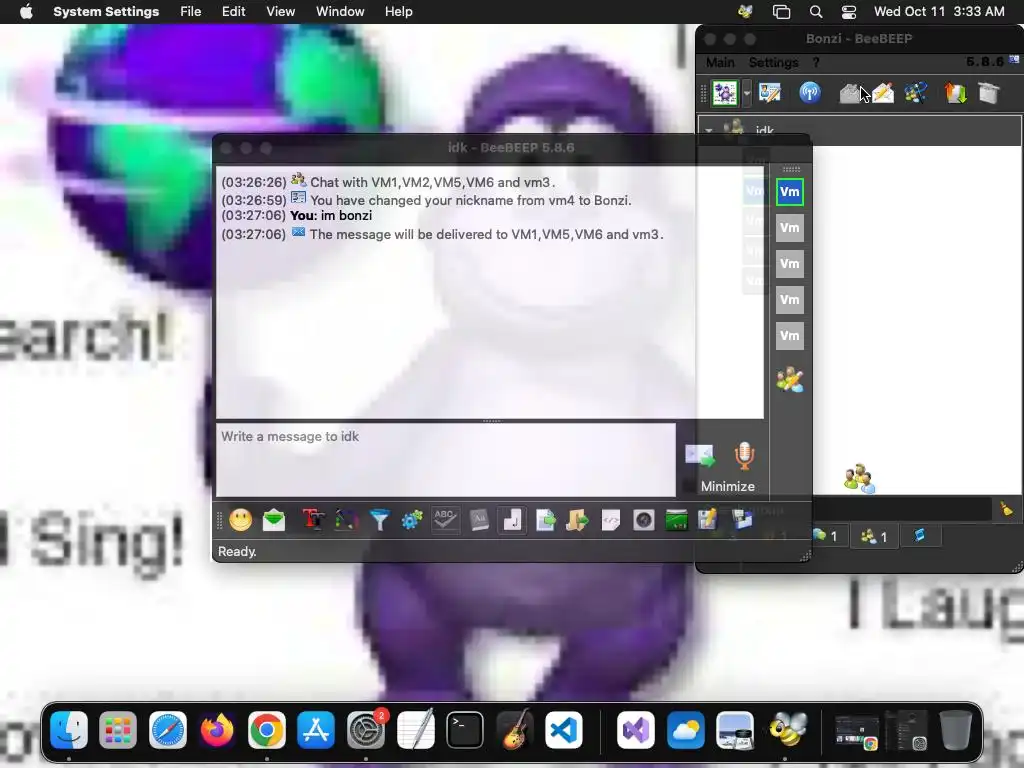The width and height of the screenshot is (1024, 768).
Task: Select the third Vm member avatar
Action: point(790,264)
